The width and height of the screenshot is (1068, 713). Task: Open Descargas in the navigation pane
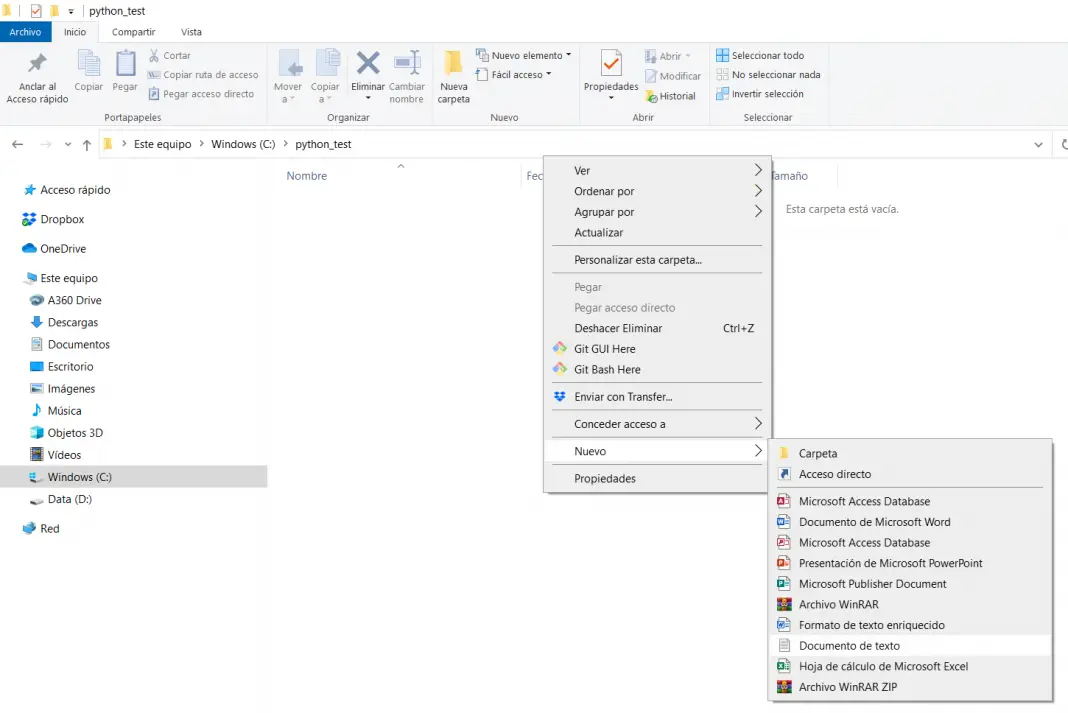point(73,323)
